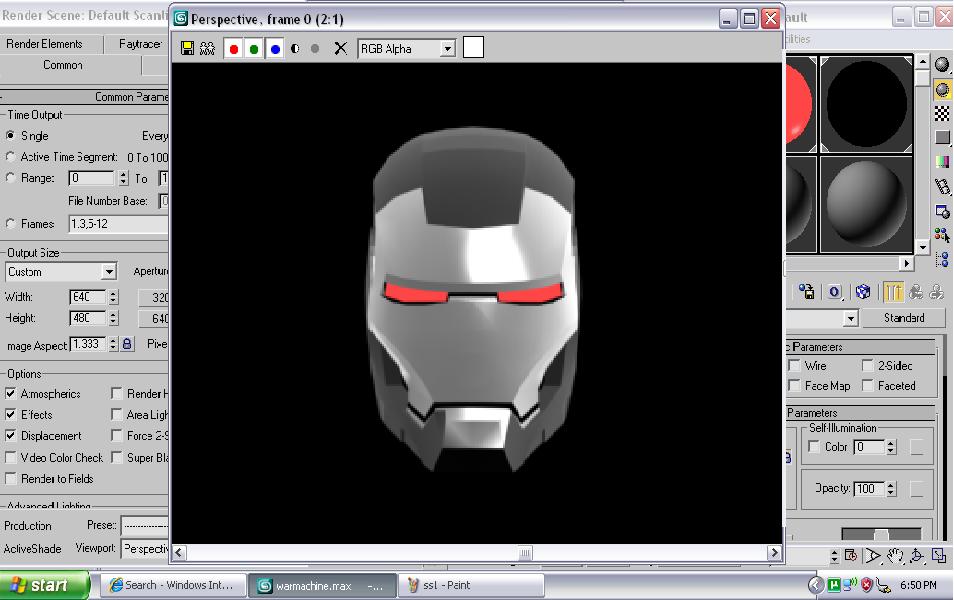Click the make preview filmstrip icon
Viewport: 954px width, 600px height.
pyautogui.click(x=942, y=186)
